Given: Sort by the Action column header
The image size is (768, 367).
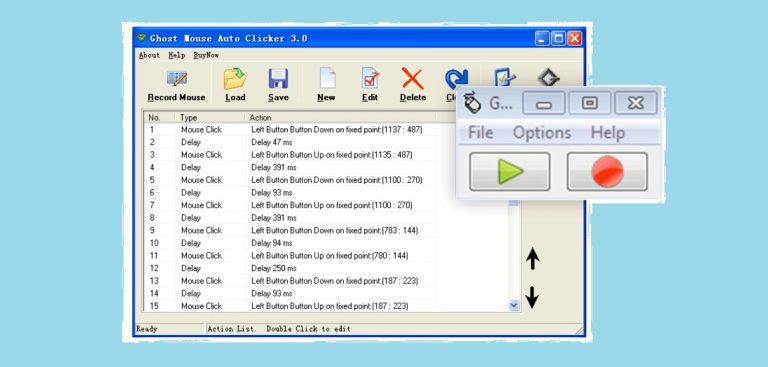Looking at the screenshot, I should (x=340, y=118).
